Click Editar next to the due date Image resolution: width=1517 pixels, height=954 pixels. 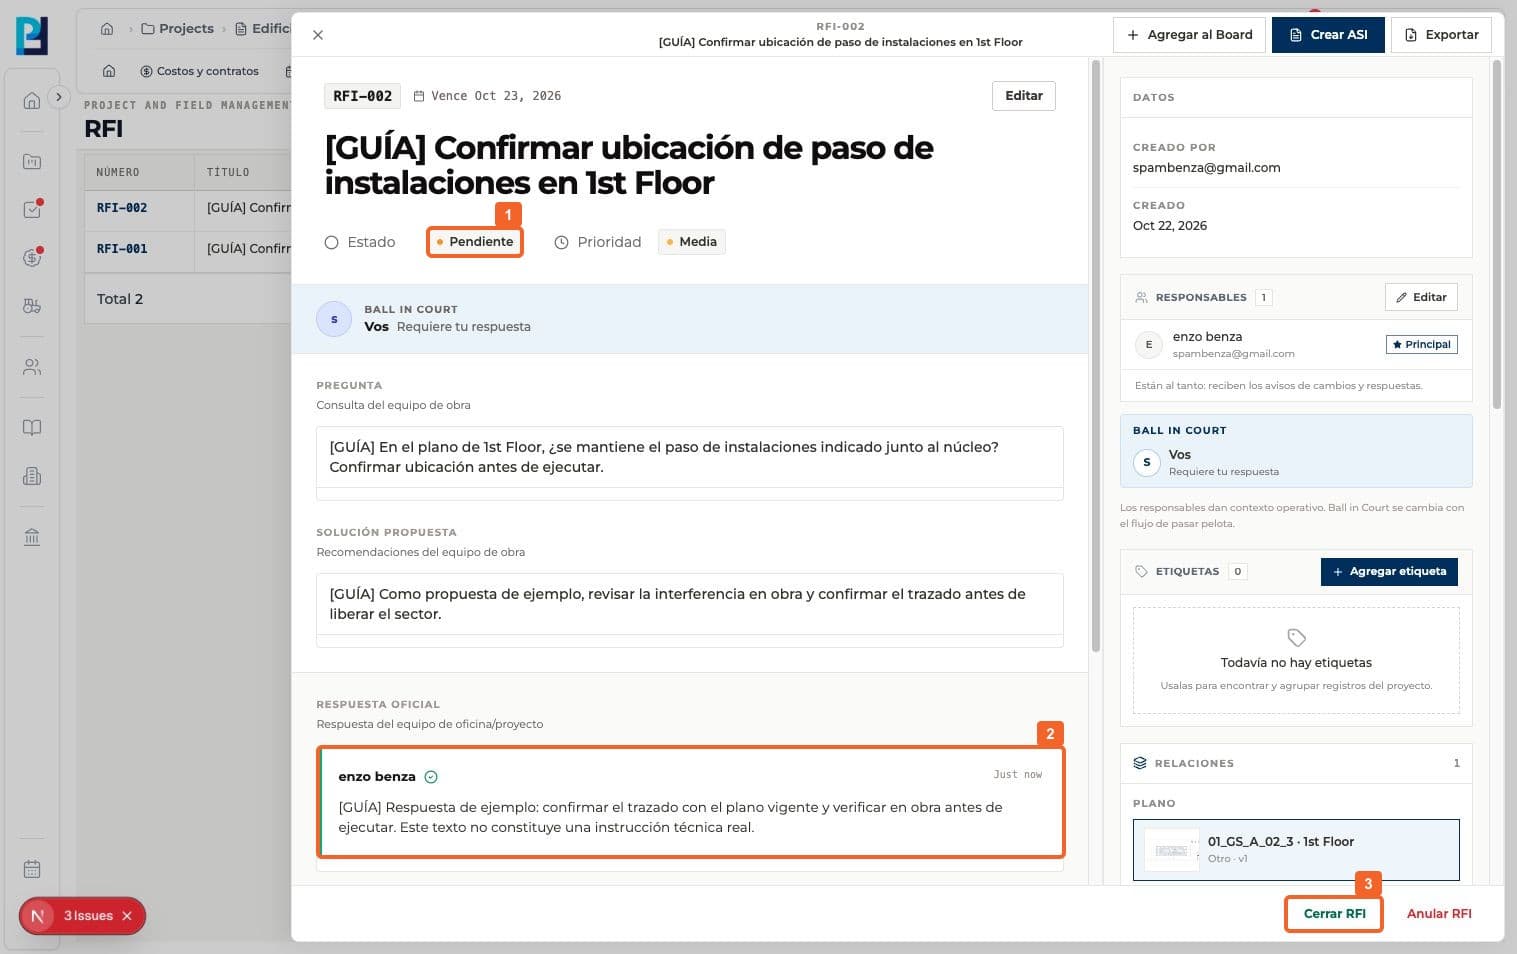click(1023, 96)
